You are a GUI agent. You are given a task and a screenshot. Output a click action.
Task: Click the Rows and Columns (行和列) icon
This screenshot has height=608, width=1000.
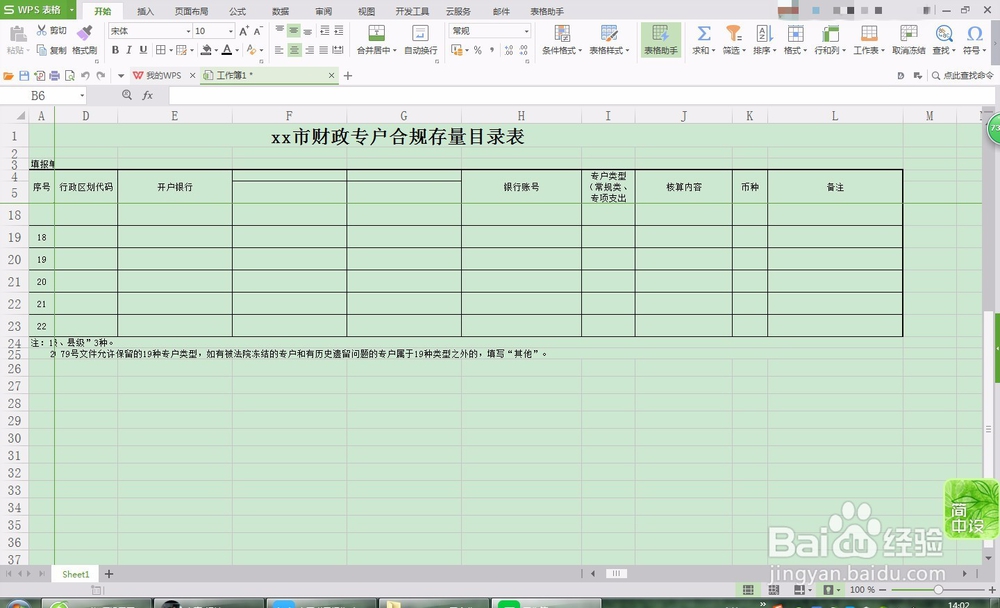[830, 33]
